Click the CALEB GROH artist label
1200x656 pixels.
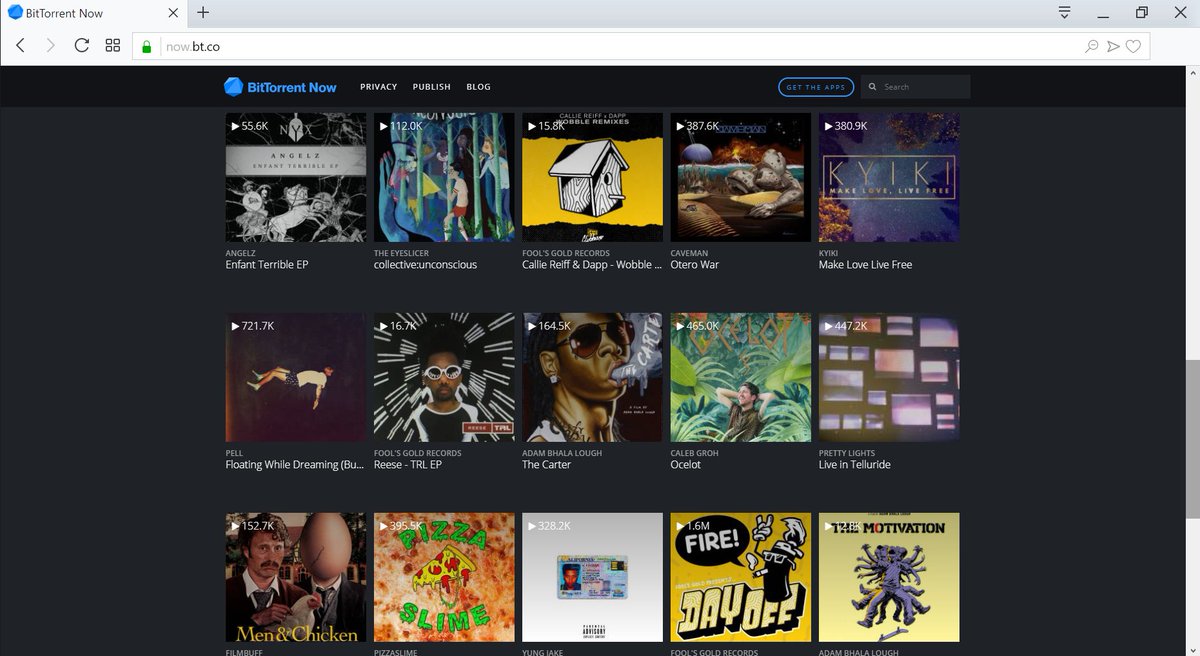click(695, 453)
